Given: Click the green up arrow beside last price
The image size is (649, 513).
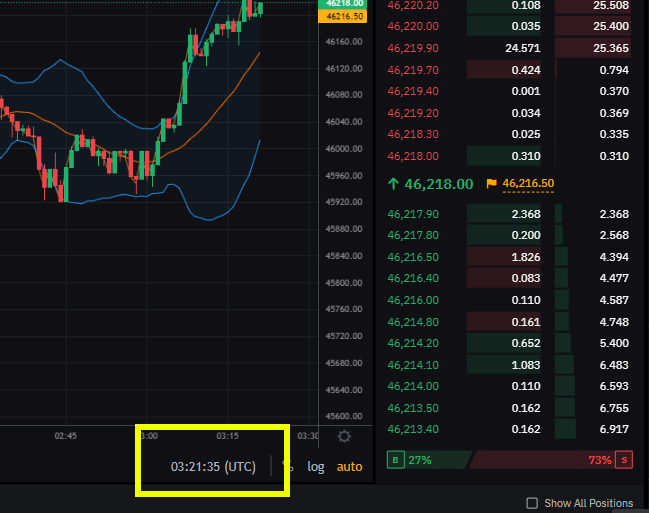Looking at the screenshot, I should click(x=393, y=184).
